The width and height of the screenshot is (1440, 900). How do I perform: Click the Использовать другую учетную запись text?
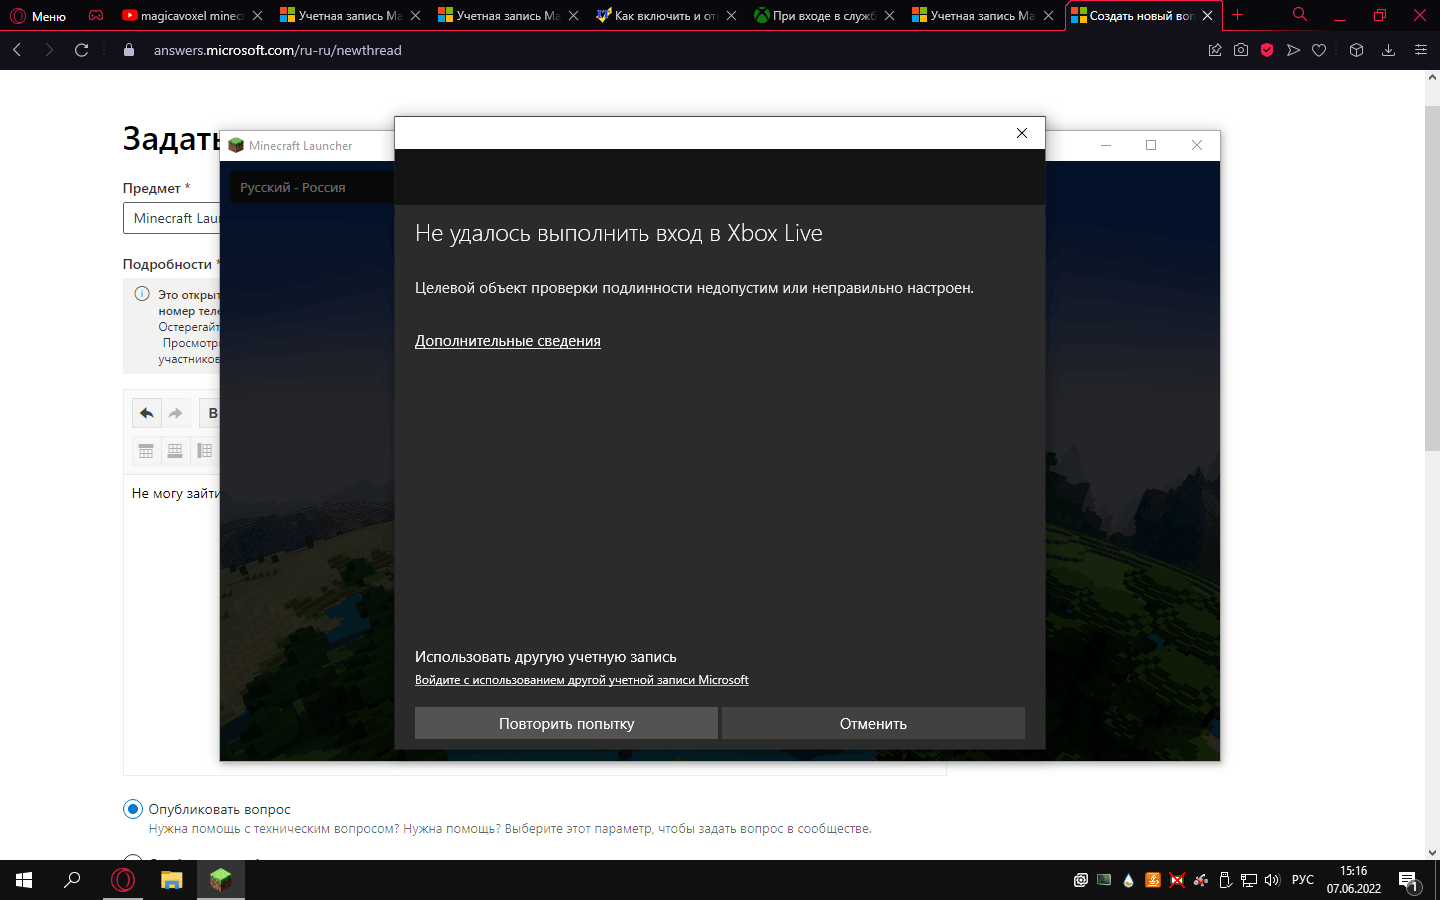[x=546, y=657]
